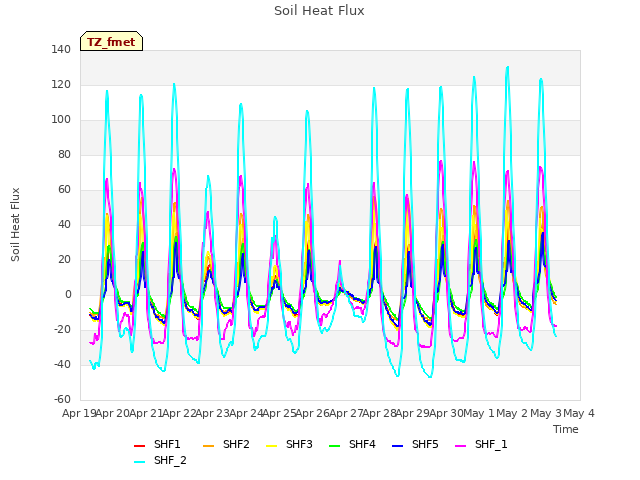640x480 pixels.
Task: Click the Apr 19 x-axis label
Action: click(80, 413)
